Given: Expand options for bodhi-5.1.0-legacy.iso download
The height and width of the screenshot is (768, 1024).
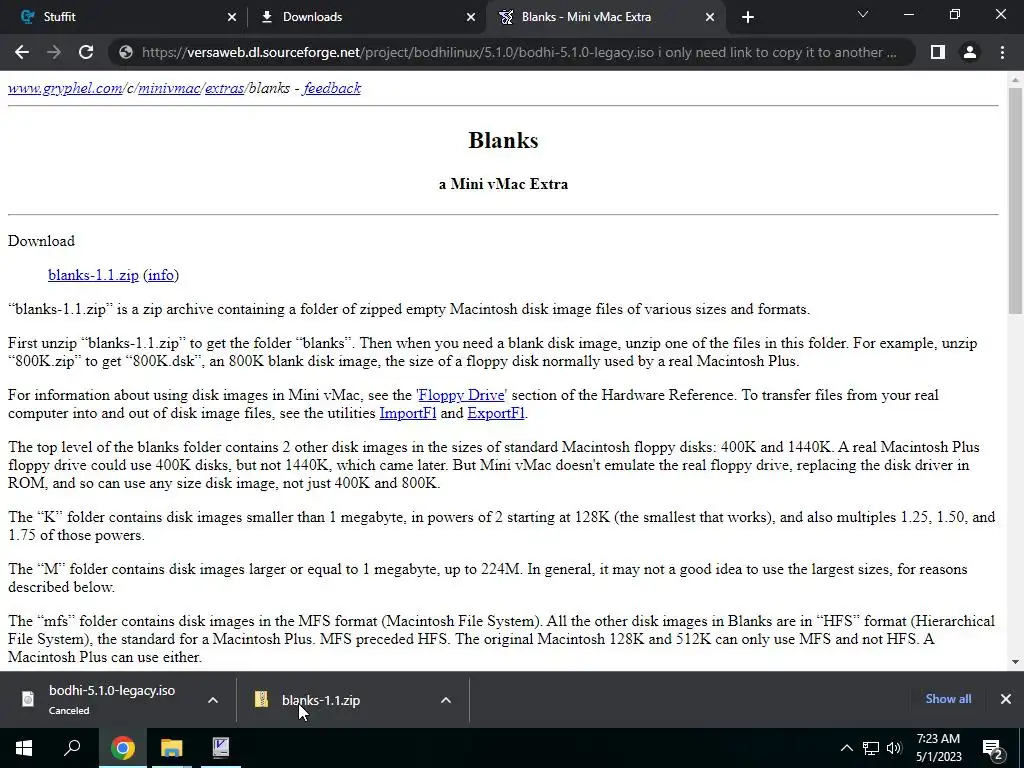Looking at the screenshot, I should tap(212, 700).
